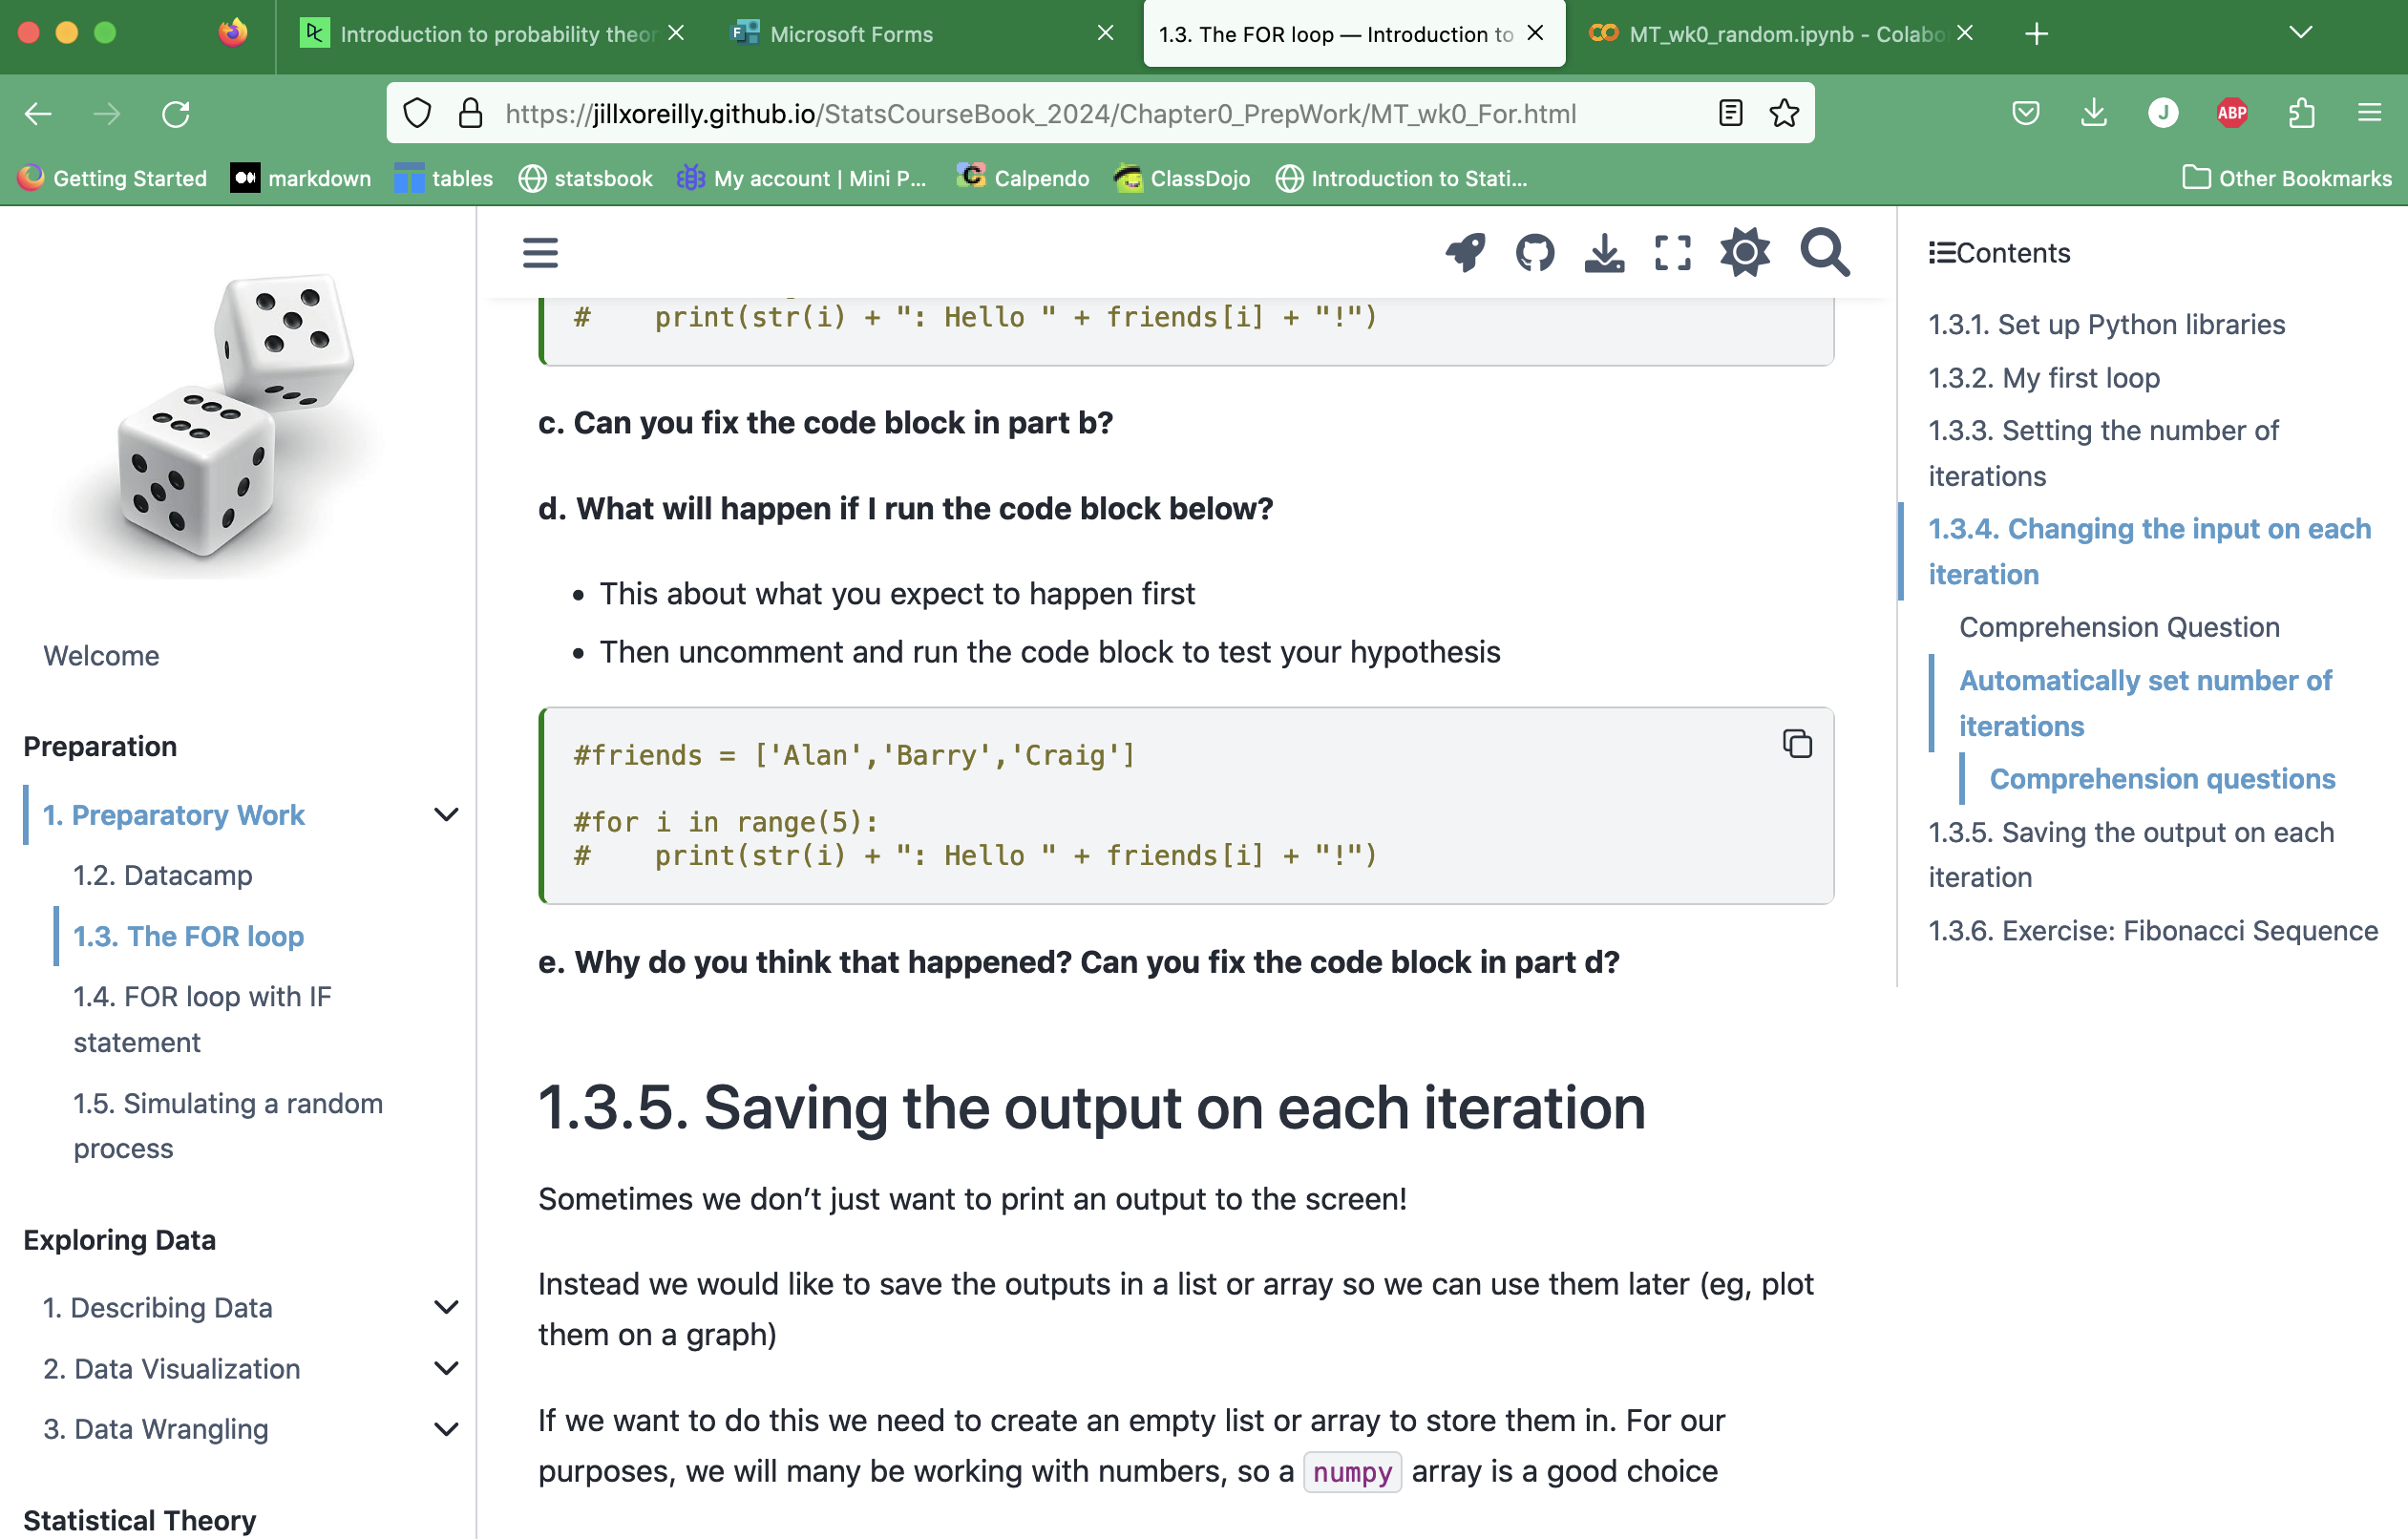
Task: Open the search magnifier icon
Action: pyautogui.click(x=1824, y=252)
